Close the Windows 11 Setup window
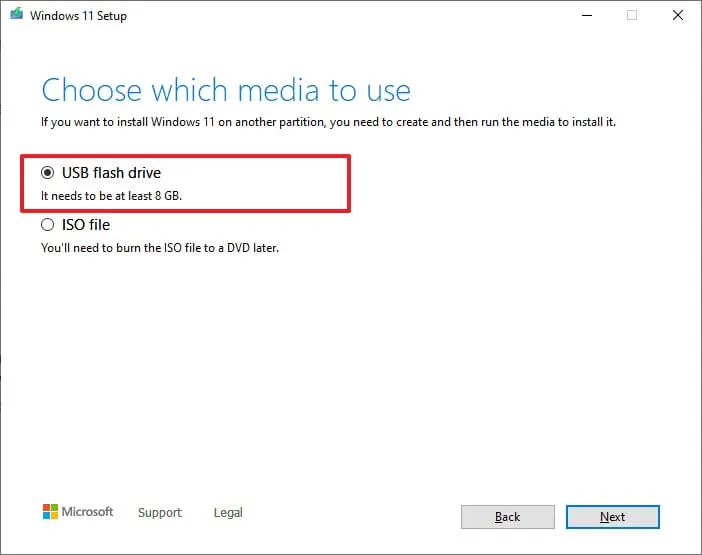 click(678, 15)
